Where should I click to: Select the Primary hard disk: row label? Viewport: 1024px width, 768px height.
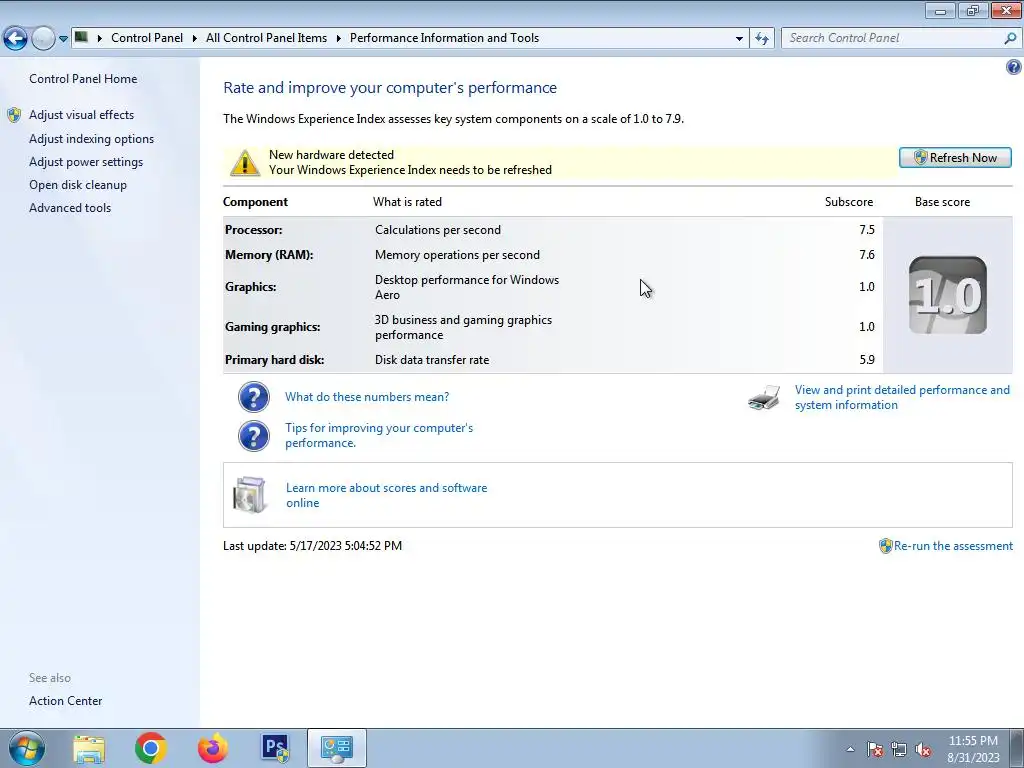[274, 360]
